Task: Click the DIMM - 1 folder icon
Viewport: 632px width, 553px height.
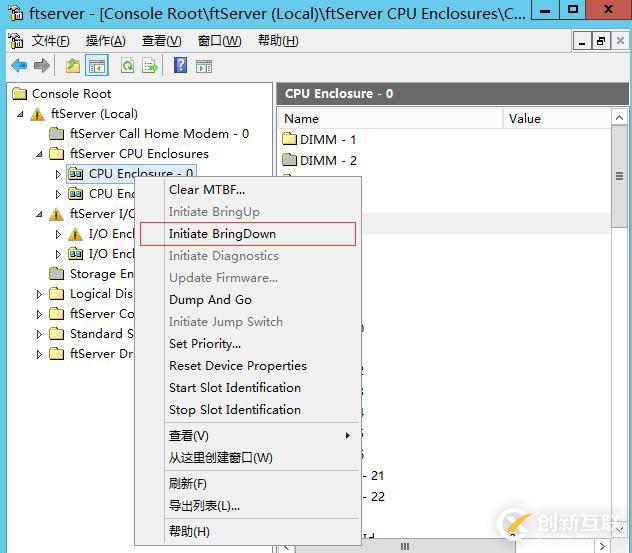Action: (x=289, y=139)
